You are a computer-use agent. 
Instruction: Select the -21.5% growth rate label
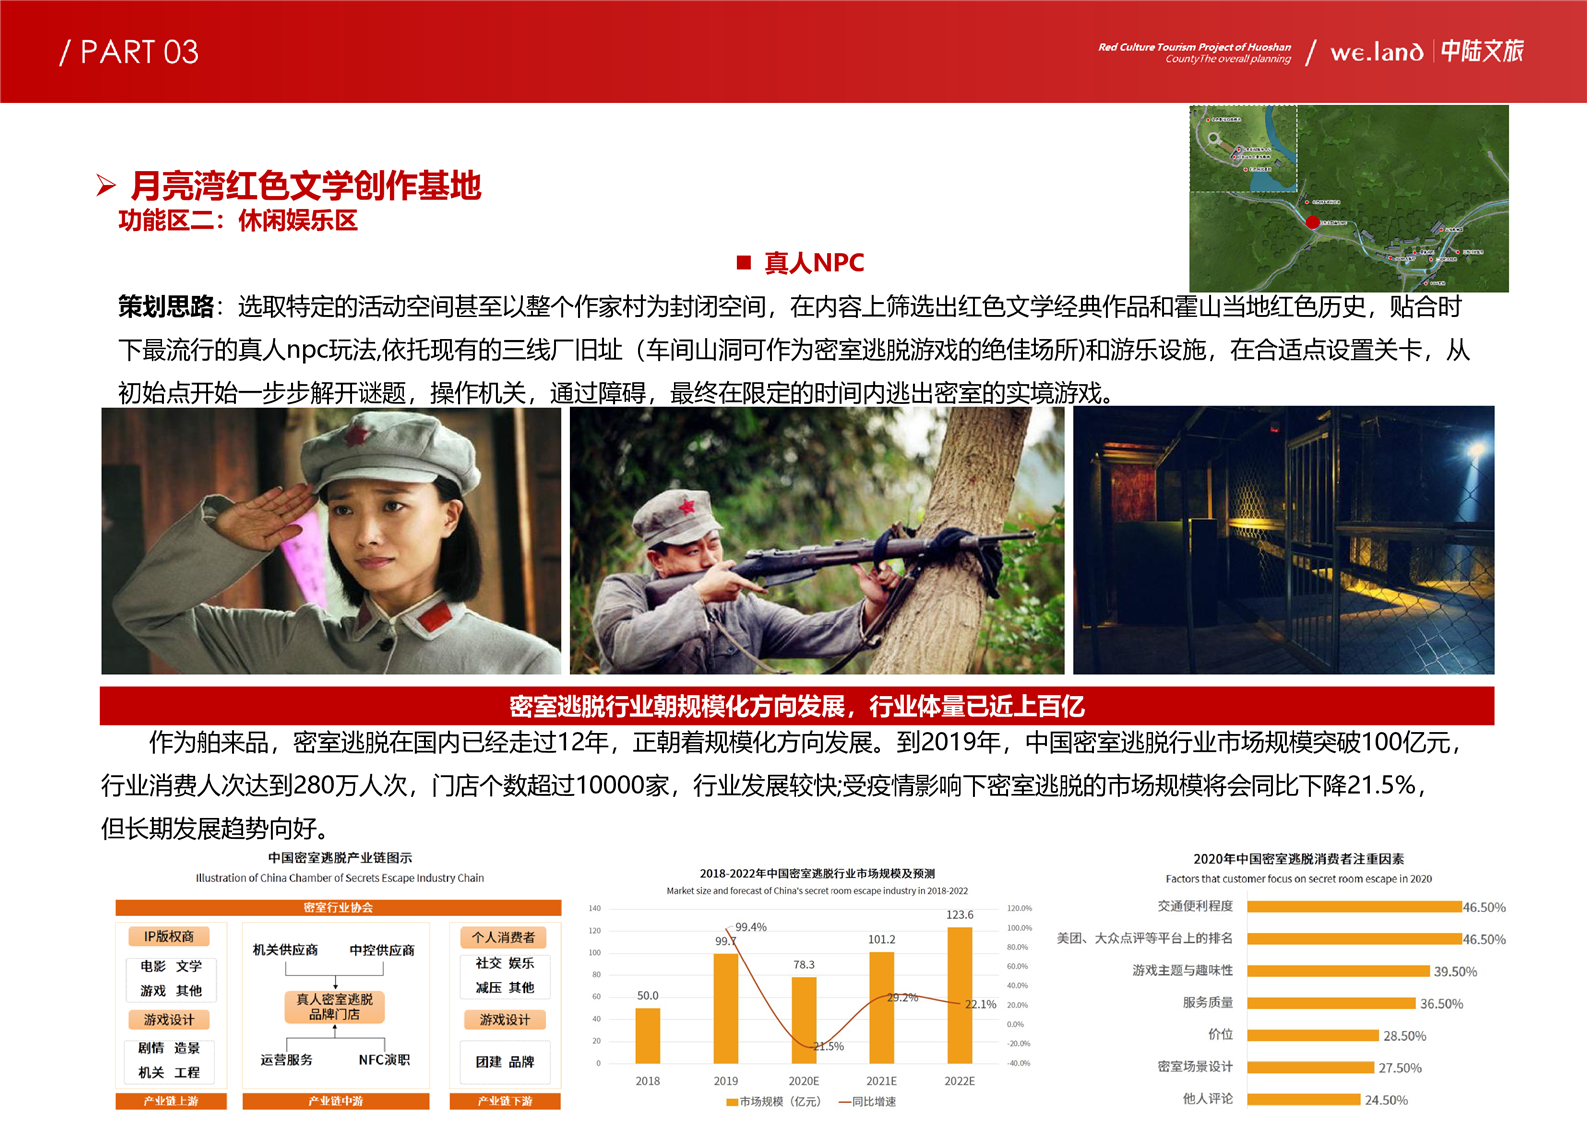pos(827,1046)
